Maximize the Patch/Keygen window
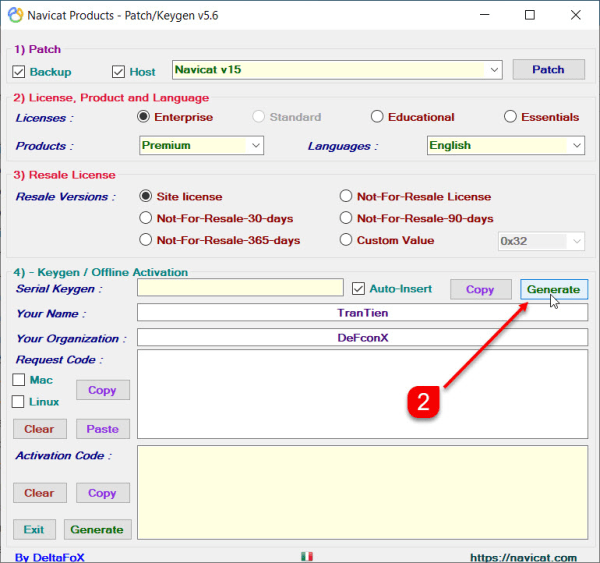Viewport: 600px width, 563px height. 530,15
